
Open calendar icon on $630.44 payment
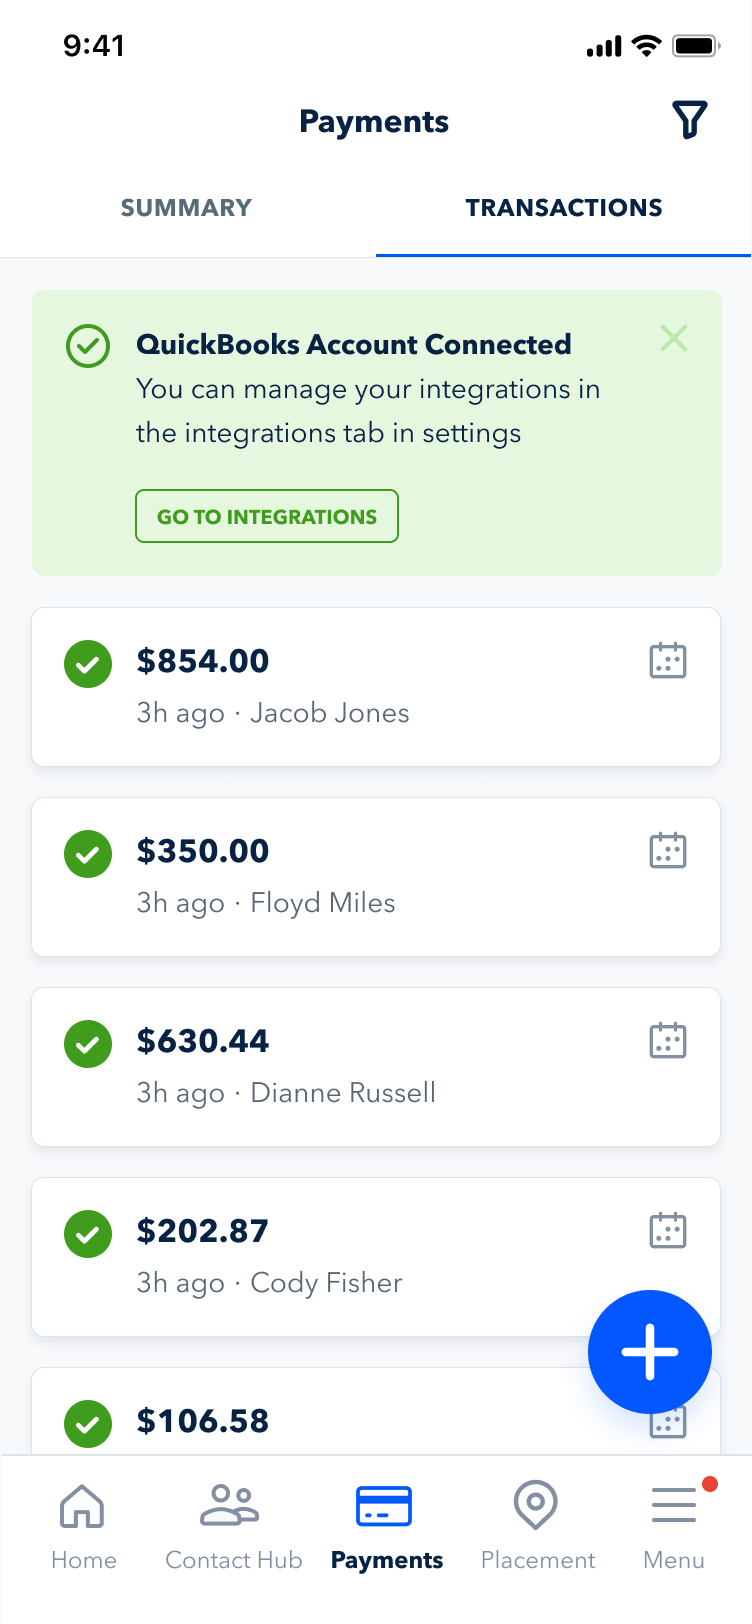pyautogui.click(x=668, y=1040)
